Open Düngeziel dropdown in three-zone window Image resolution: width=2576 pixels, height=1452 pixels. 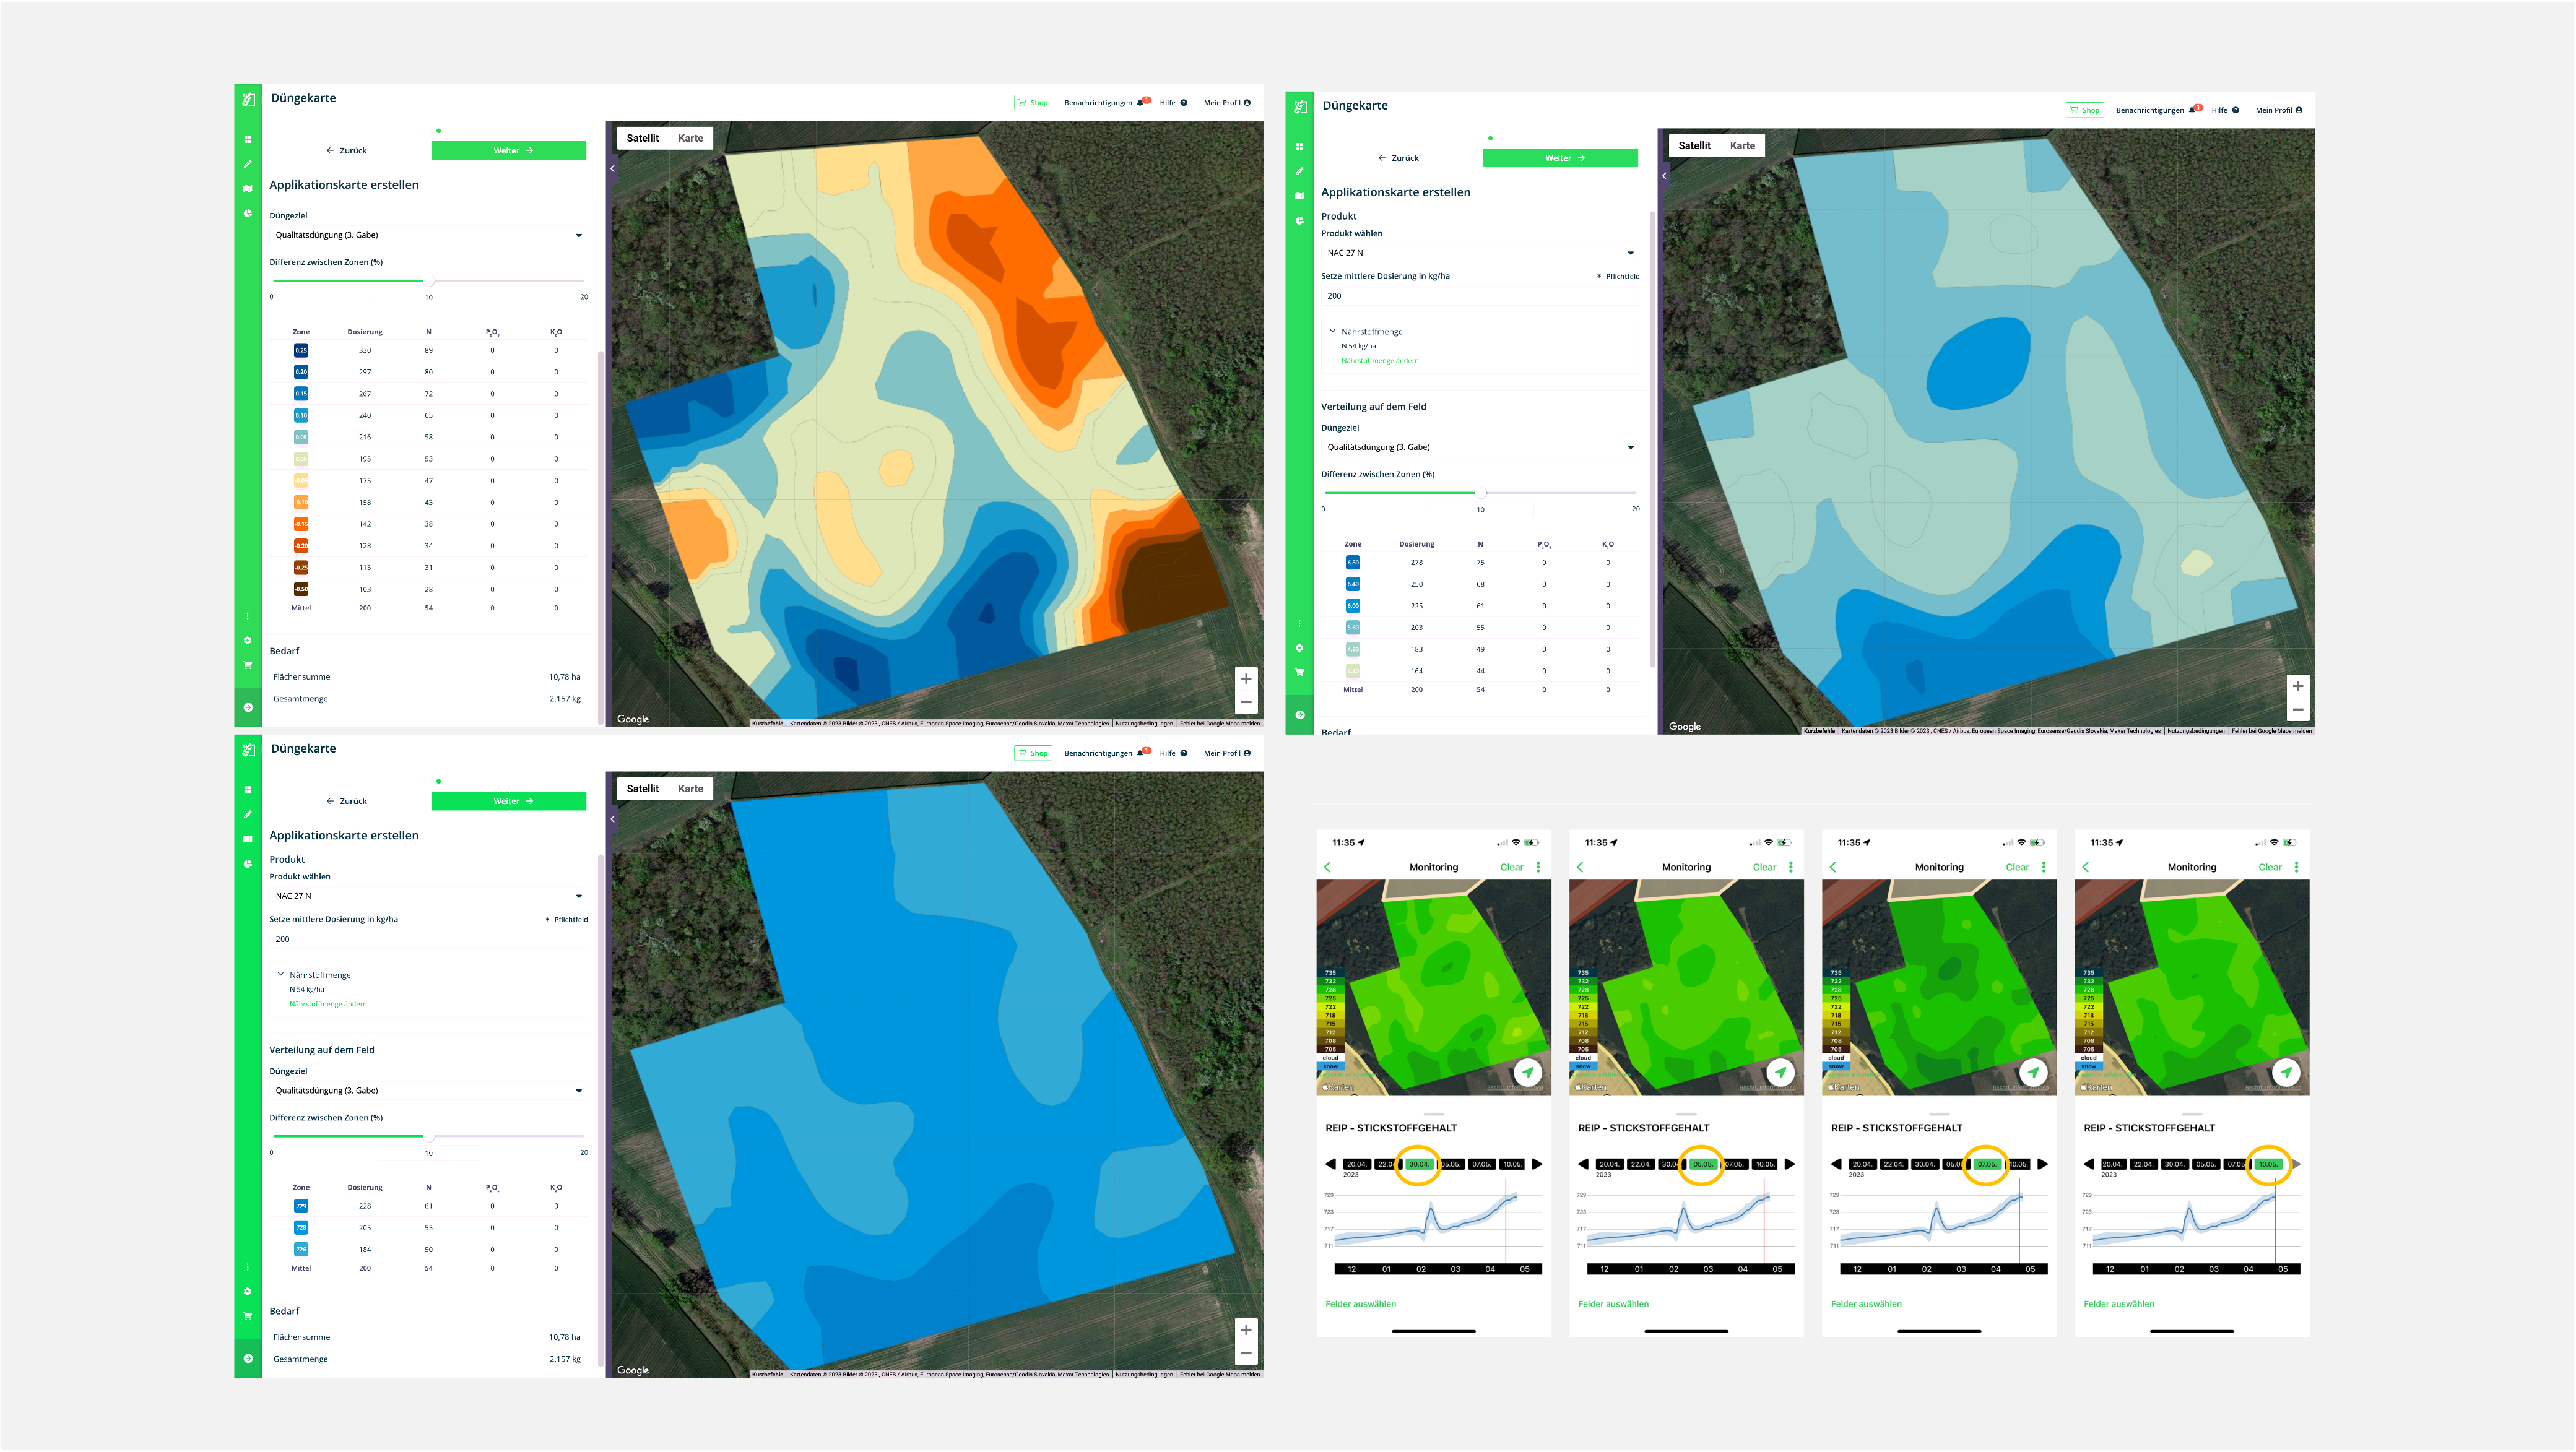pos(428,1090)
